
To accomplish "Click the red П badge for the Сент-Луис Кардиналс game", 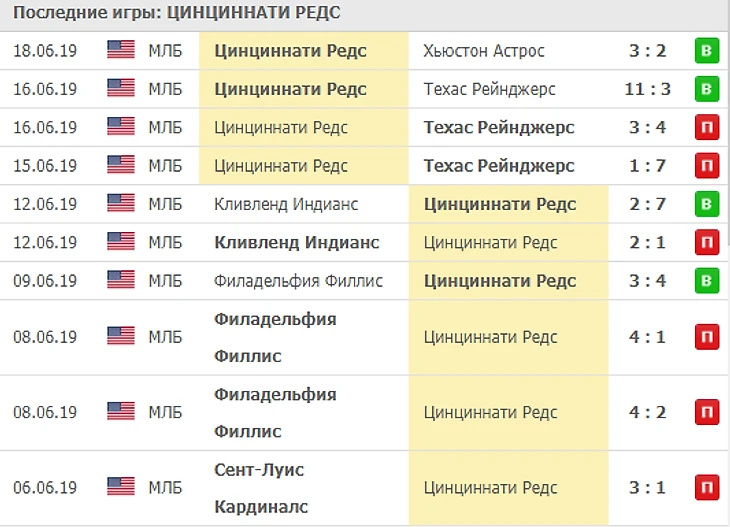I will click(x=707, y=487).
